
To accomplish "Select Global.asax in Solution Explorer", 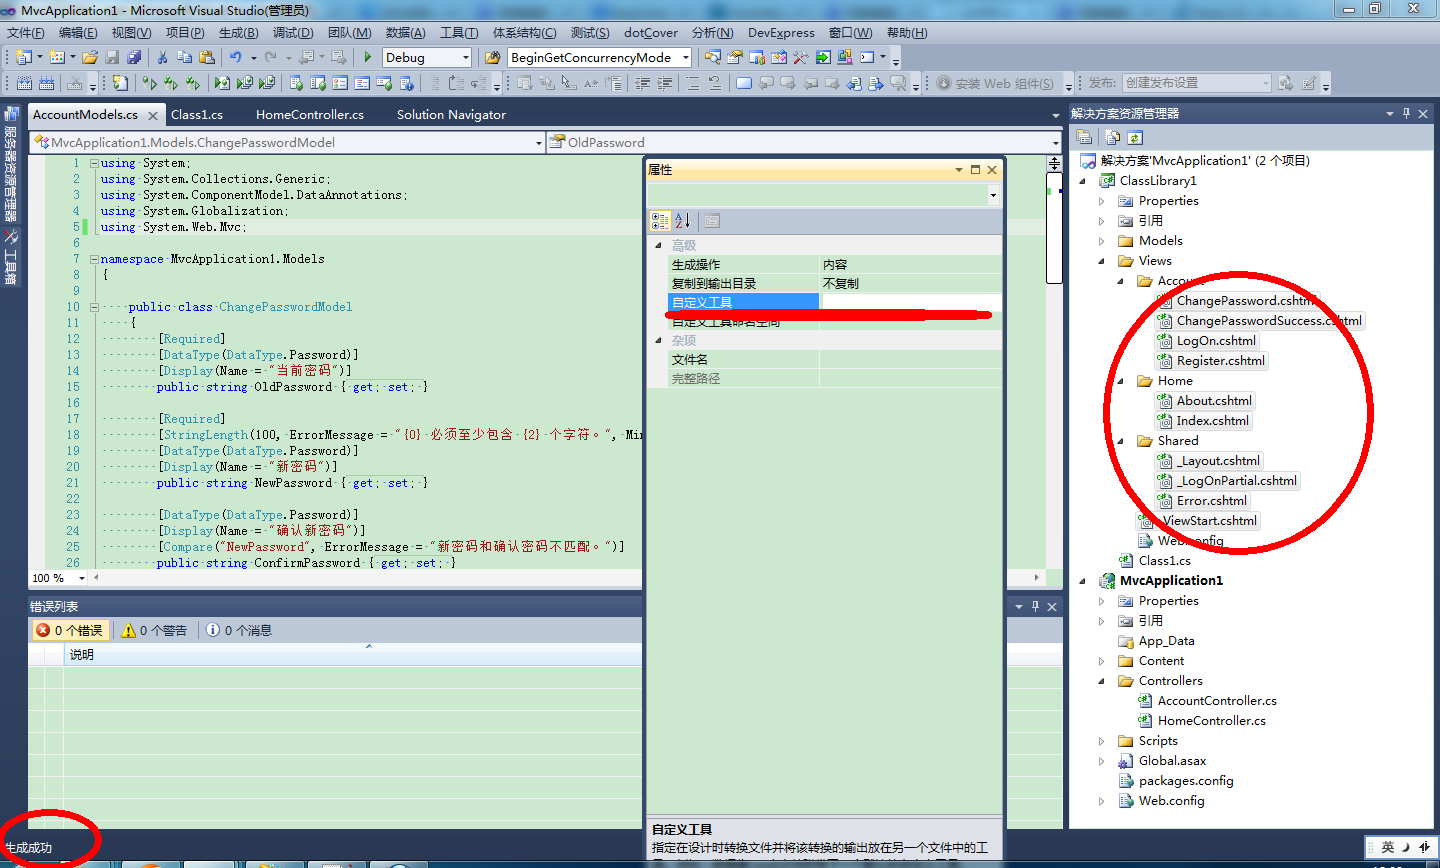I will click(x=1162, y=761).
